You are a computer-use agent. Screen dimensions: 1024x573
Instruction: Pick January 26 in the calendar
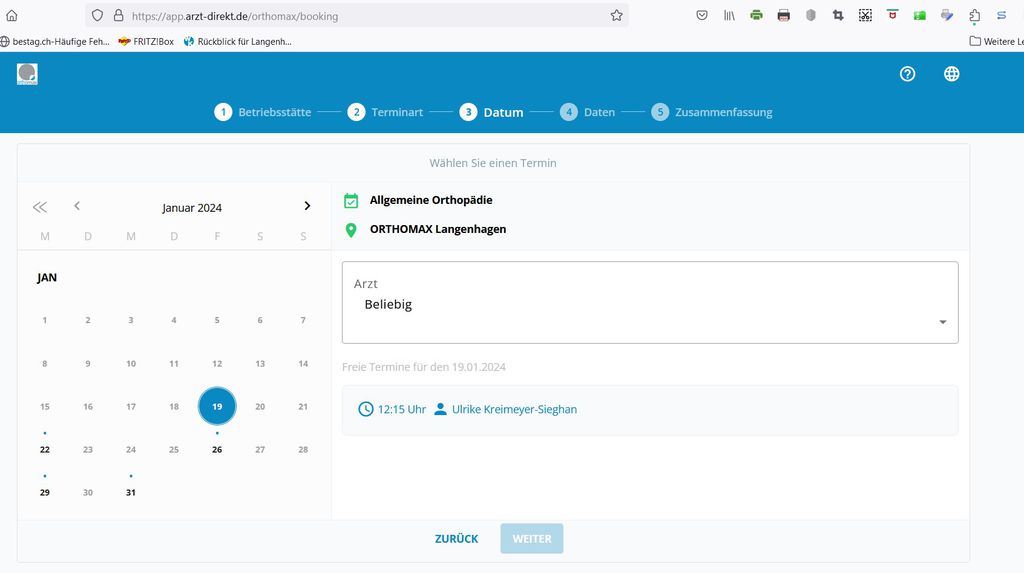pos(217,449)
